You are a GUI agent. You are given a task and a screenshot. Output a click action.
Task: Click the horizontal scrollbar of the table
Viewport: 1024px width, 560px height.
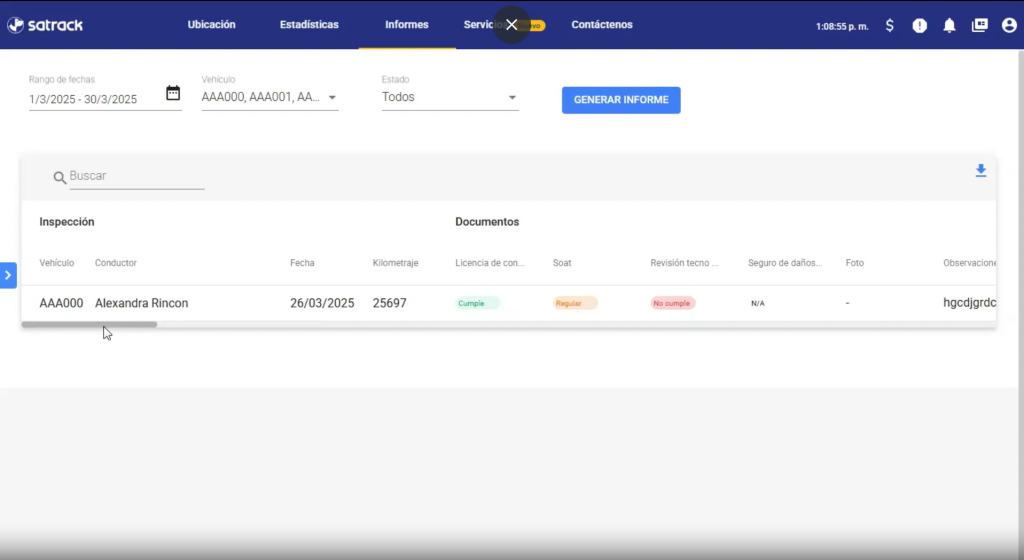coord(89,324)
